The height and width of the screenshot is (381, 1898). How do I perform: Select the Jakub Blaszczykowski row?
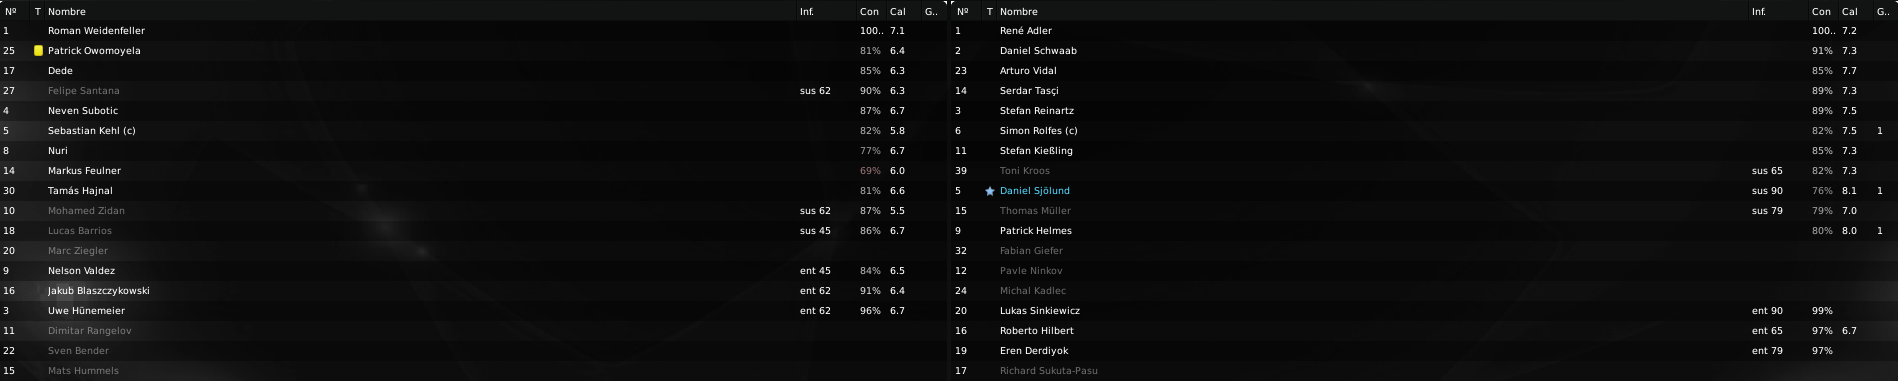[x=474, y=291]
